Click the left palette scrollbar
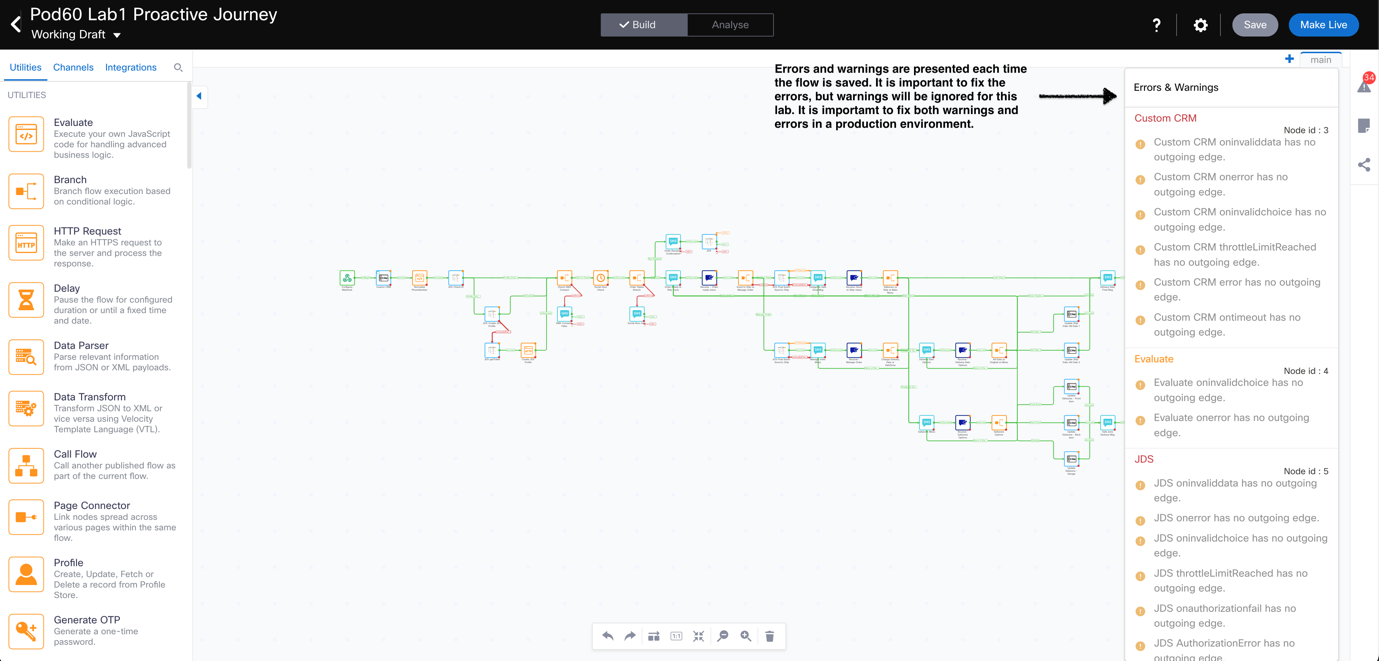This screenshot has width=1379, height=661. (188, 126)
